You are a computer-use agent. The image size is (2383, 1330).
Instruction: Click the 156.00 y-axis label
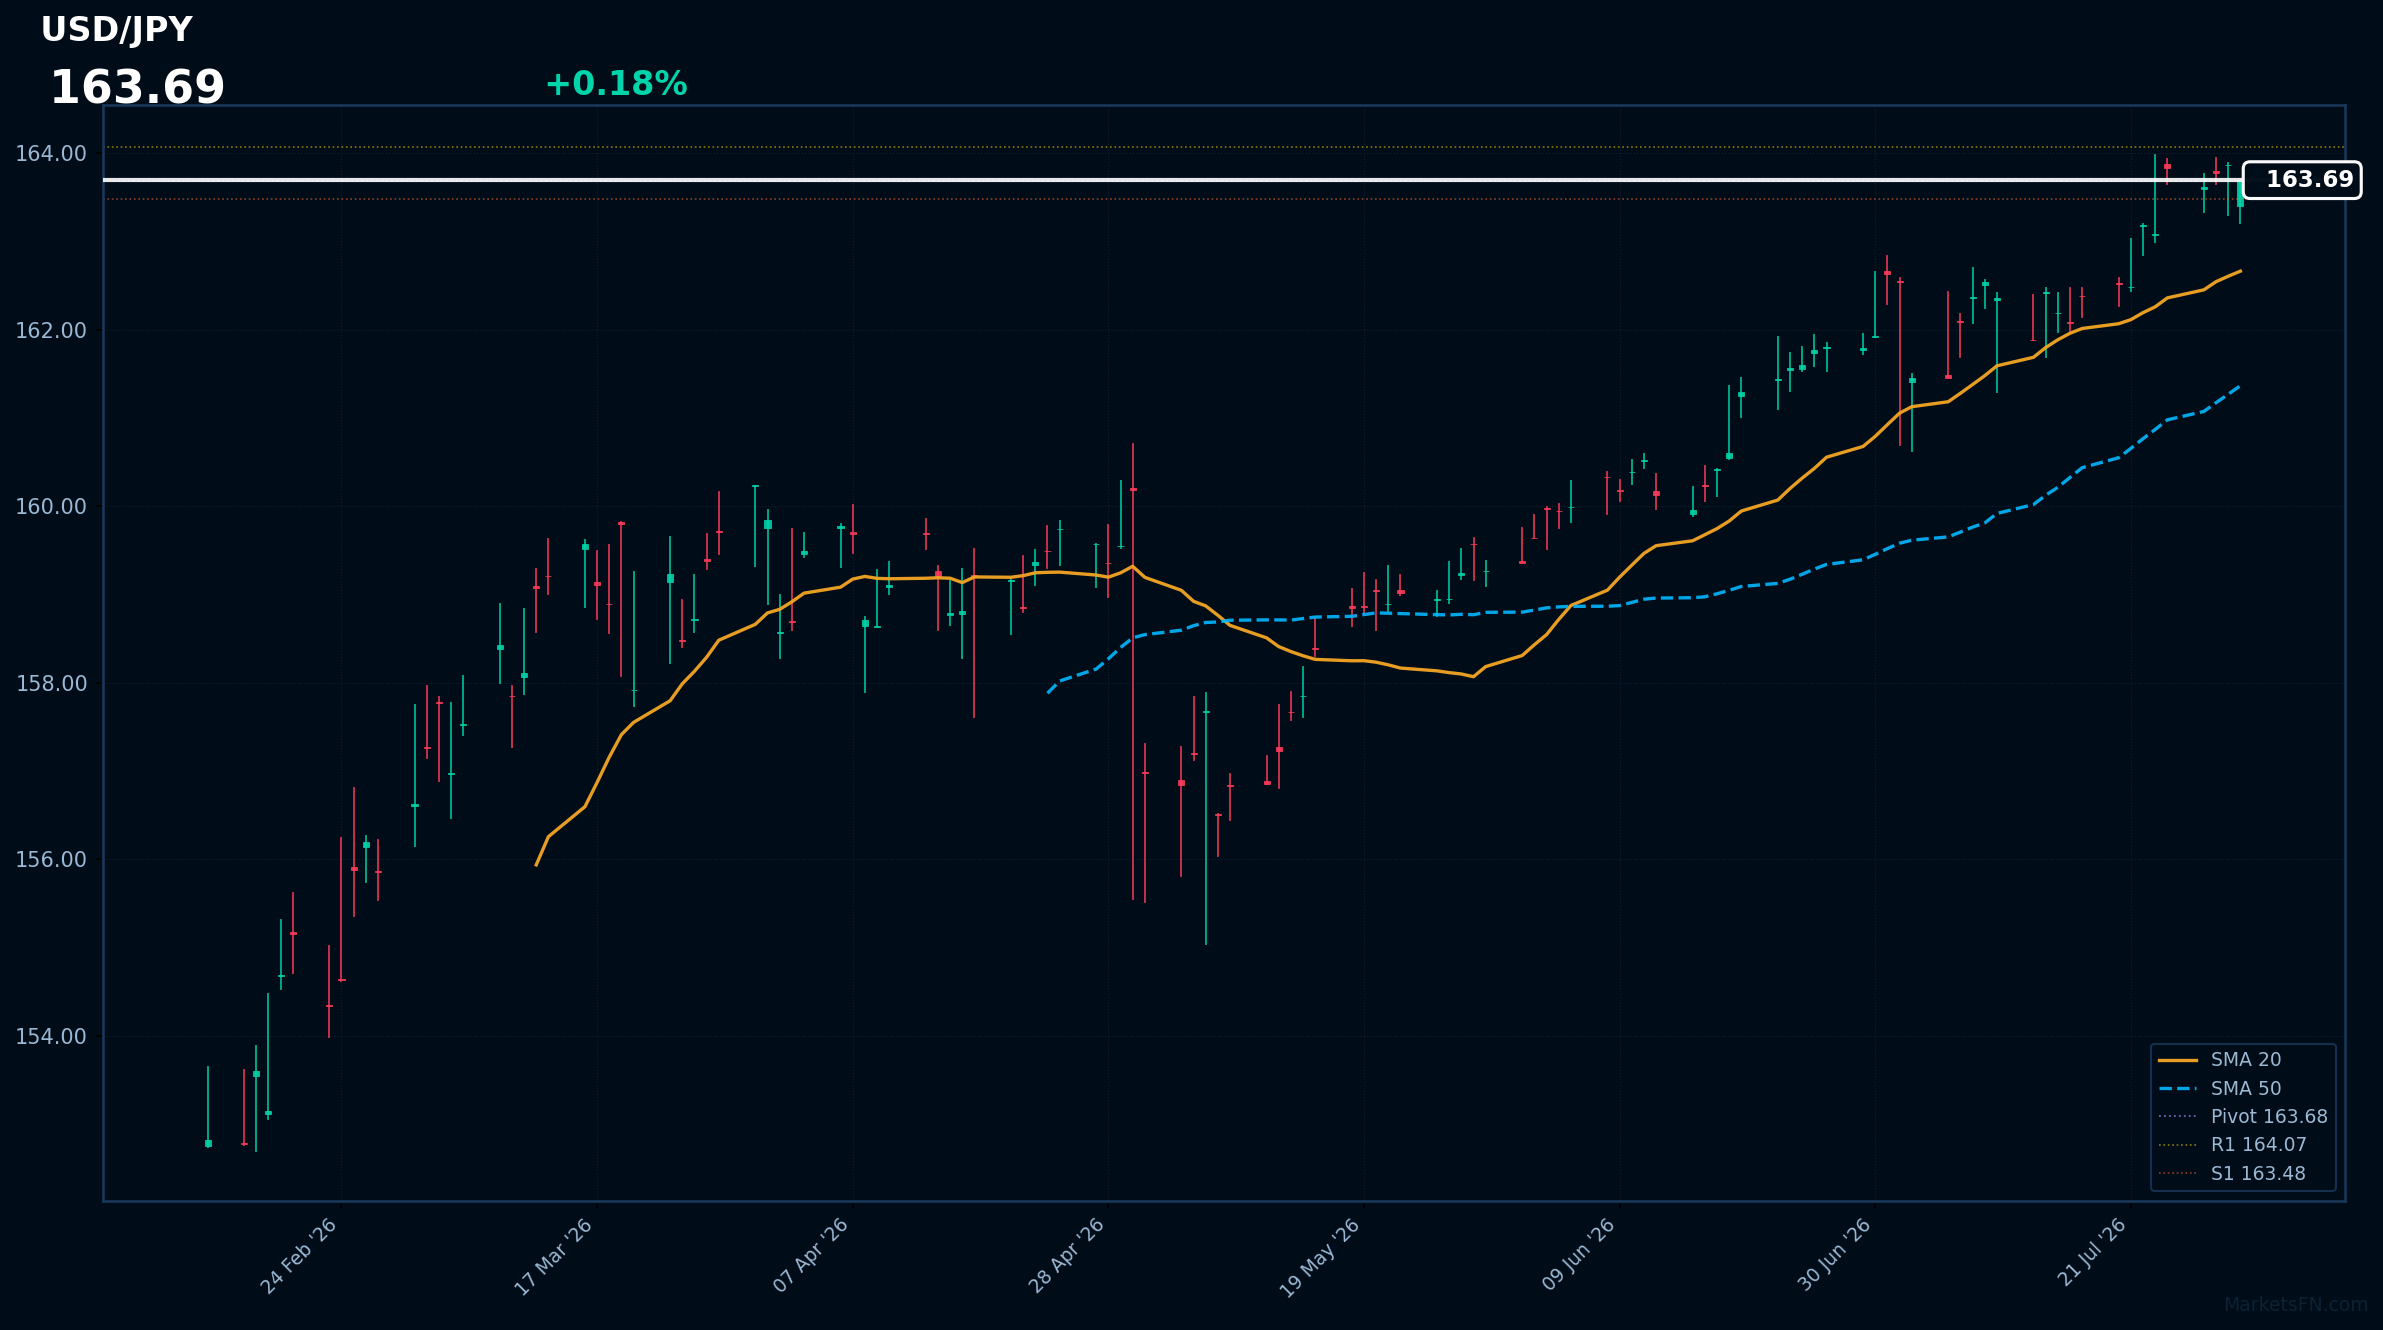(51, 860)
